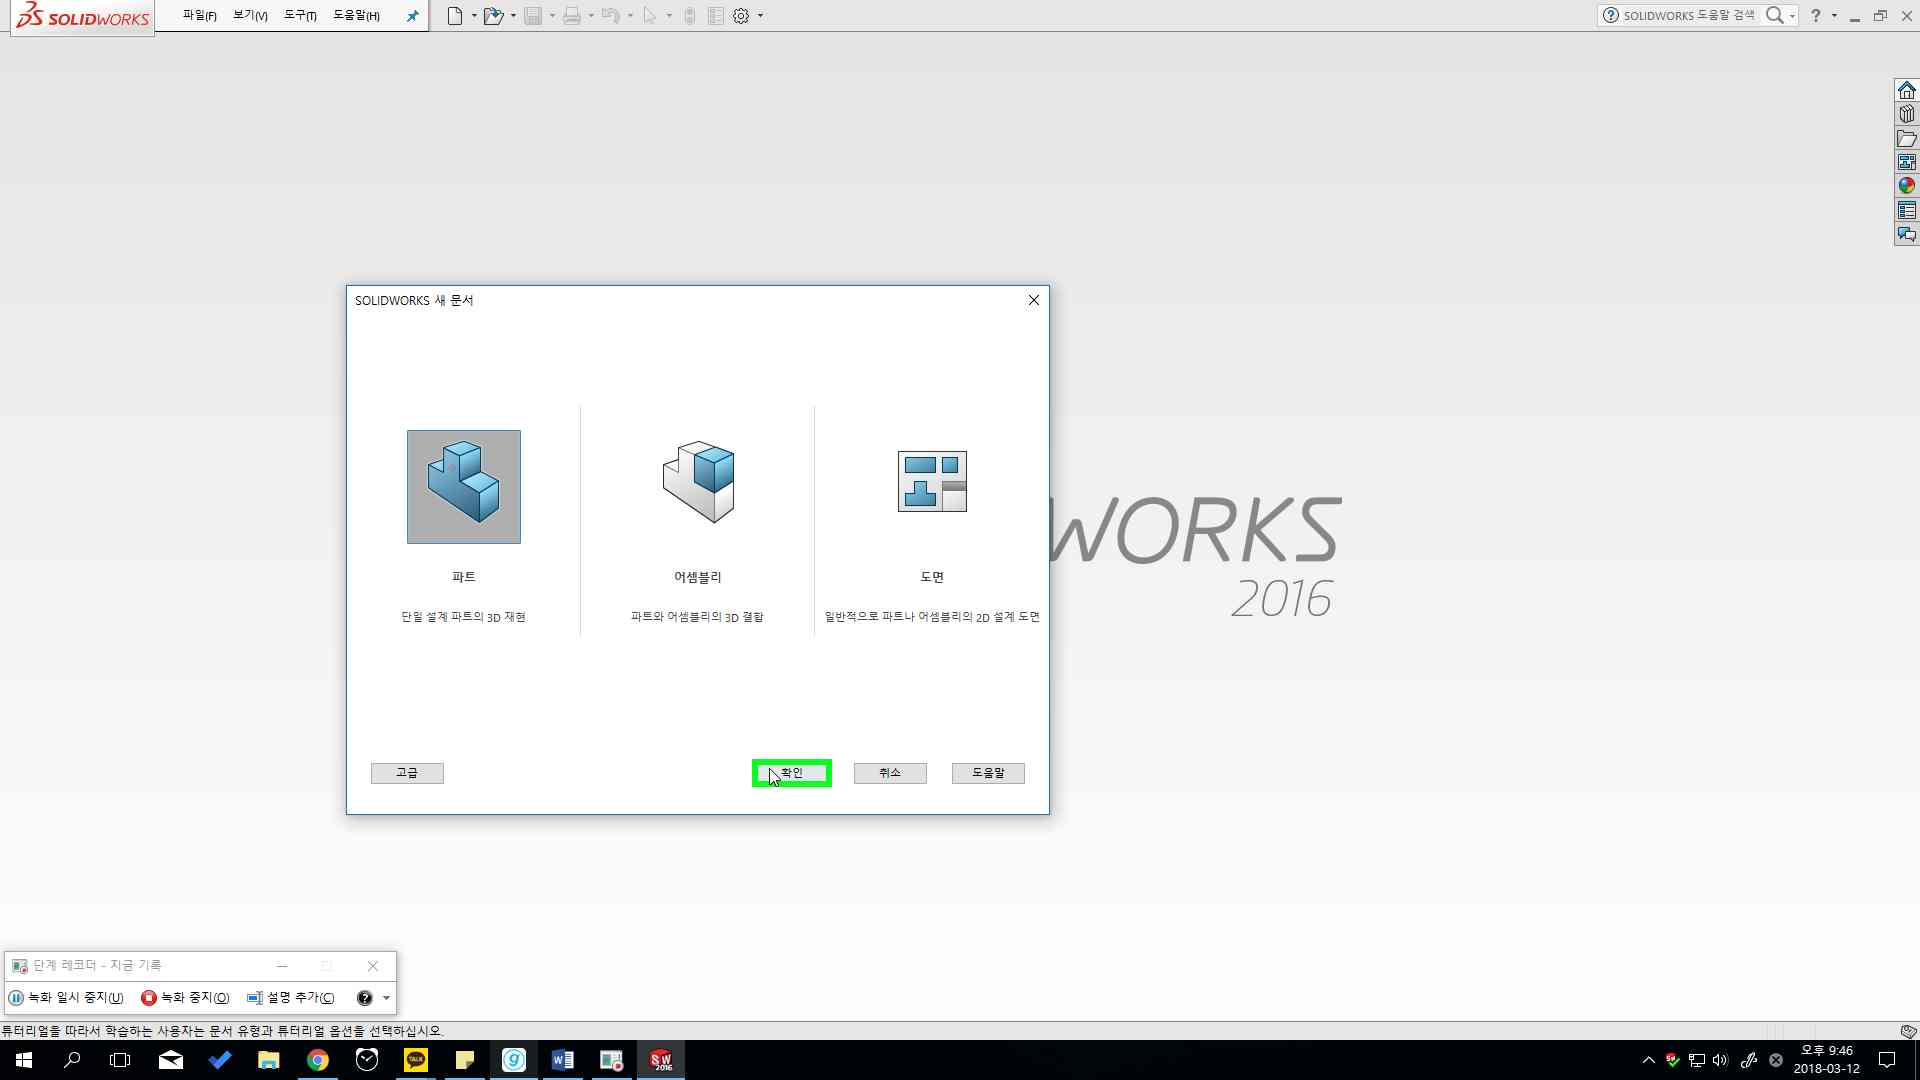Expand the search magnifier dropdown arrow
This screenshot has width=1920, height=1080.
point(1792,16)
